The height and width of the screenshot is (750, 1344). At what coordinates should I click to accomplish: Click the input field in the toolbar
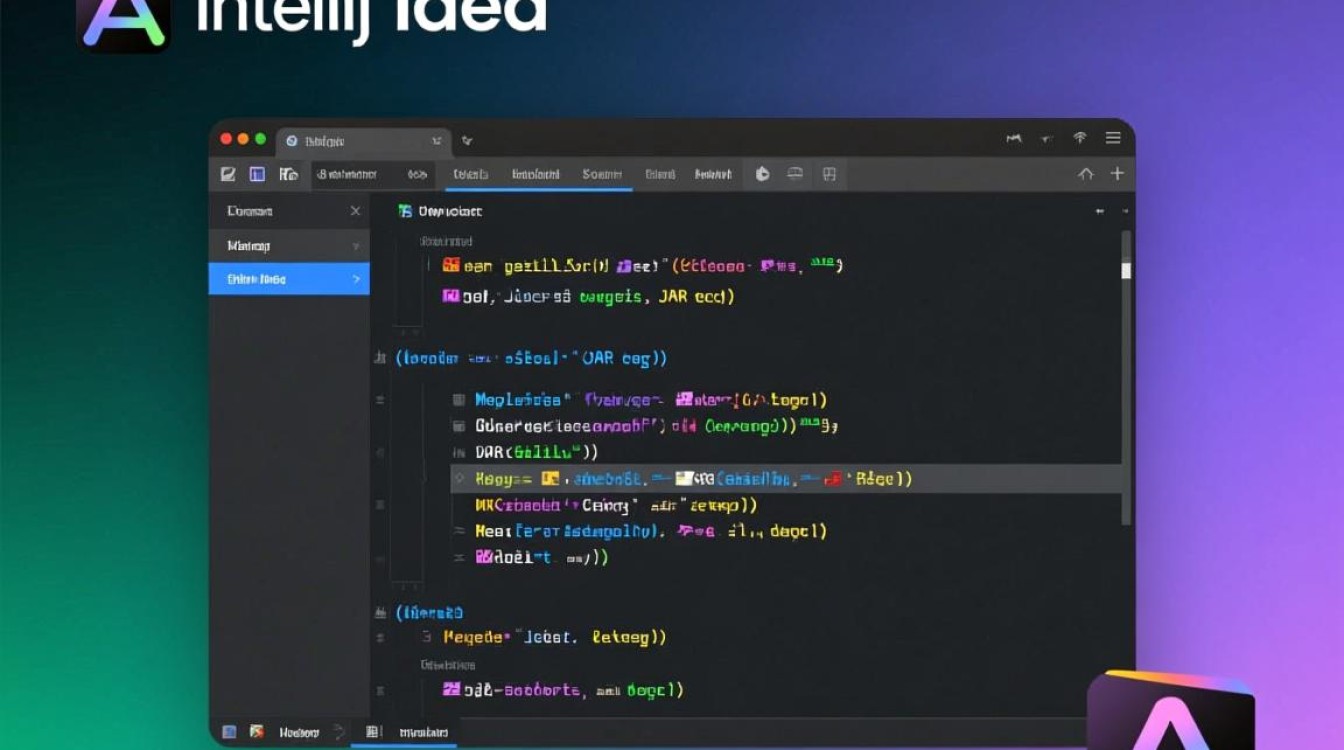tap(372, 174)
